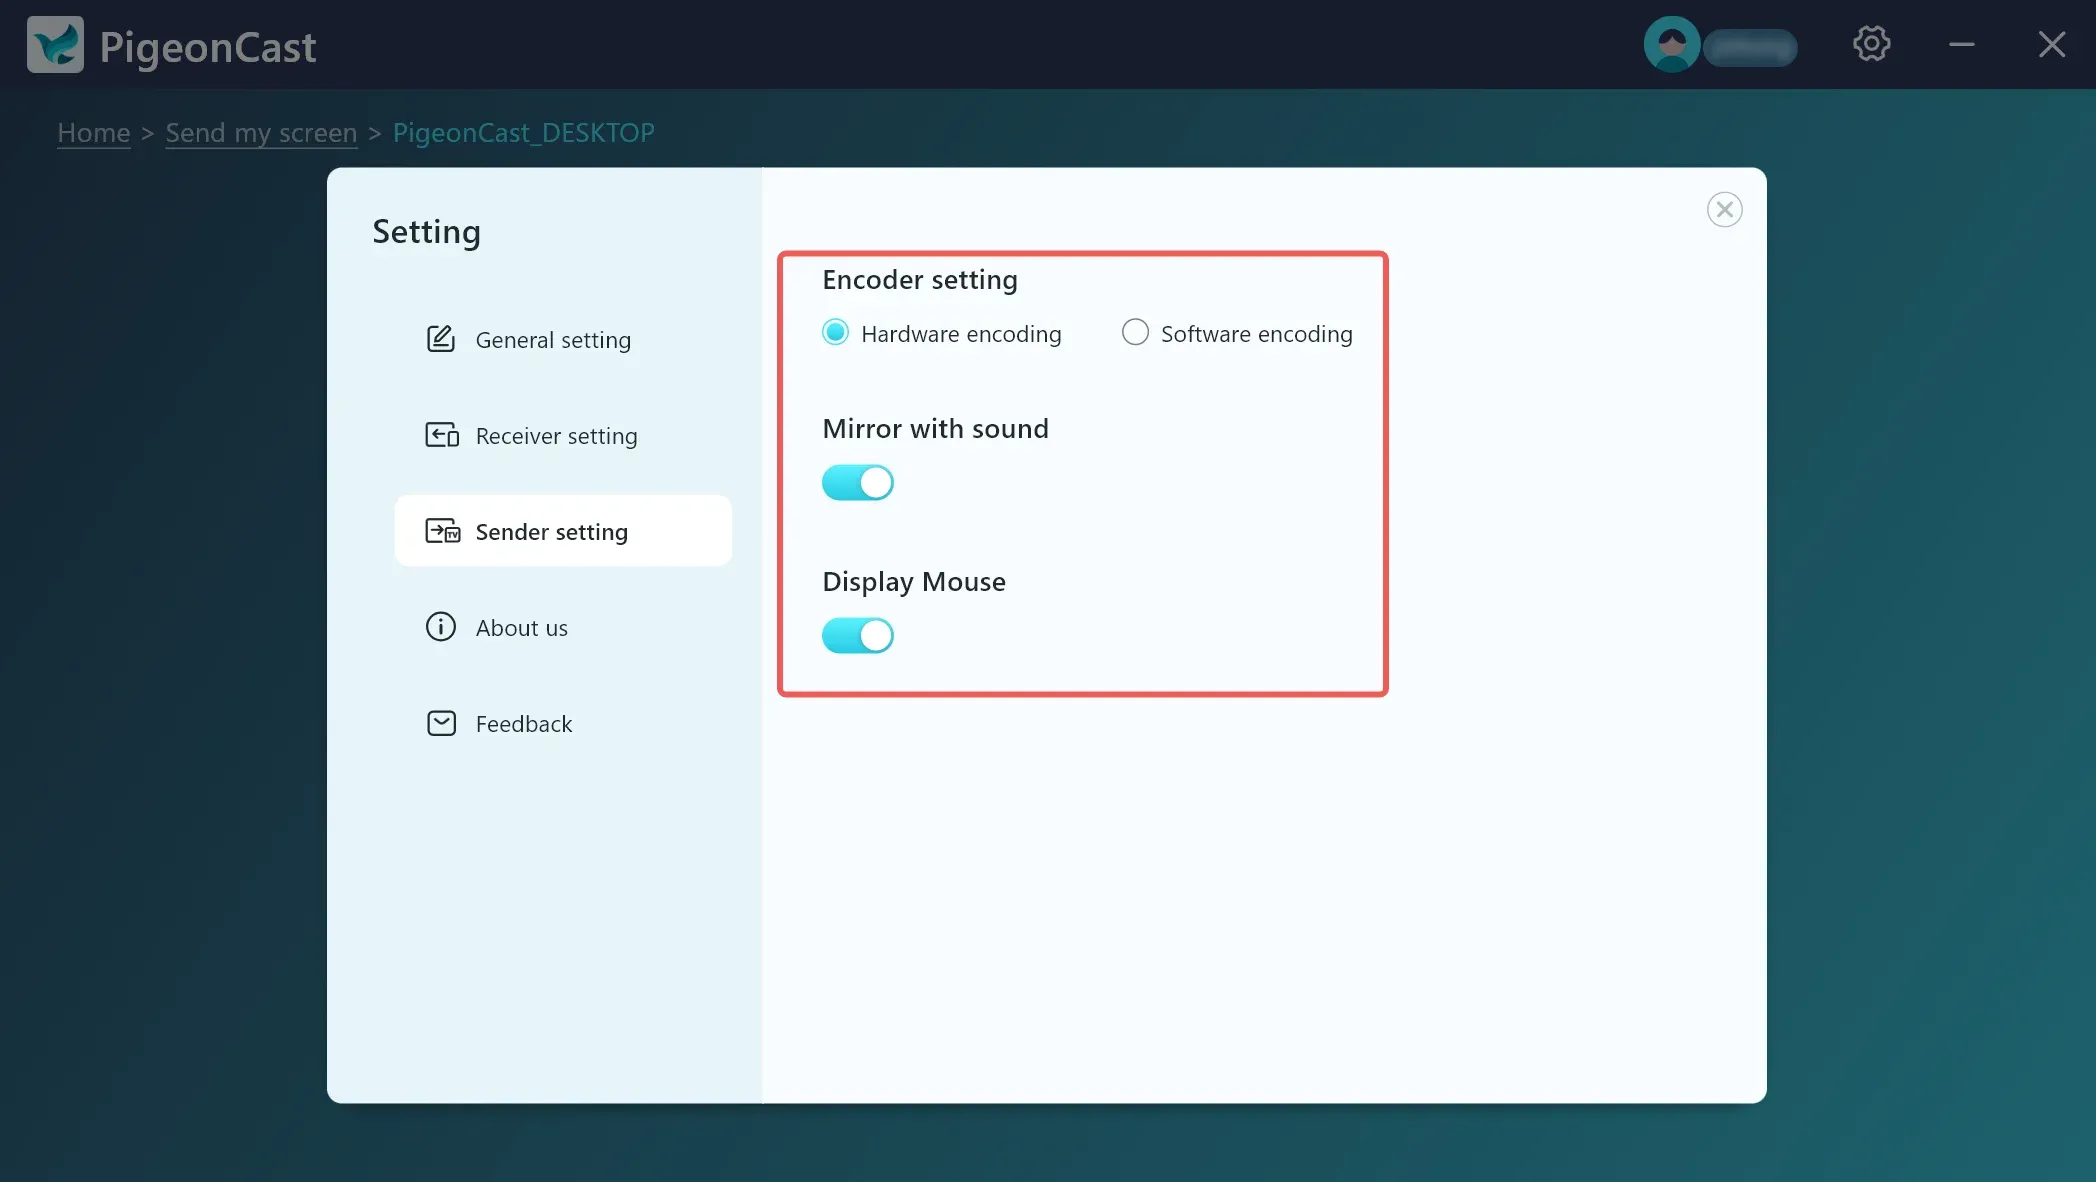This screenshot has width=2096, height=1182.
Task: Click the Feedback envelope icon
Action: 441,723
